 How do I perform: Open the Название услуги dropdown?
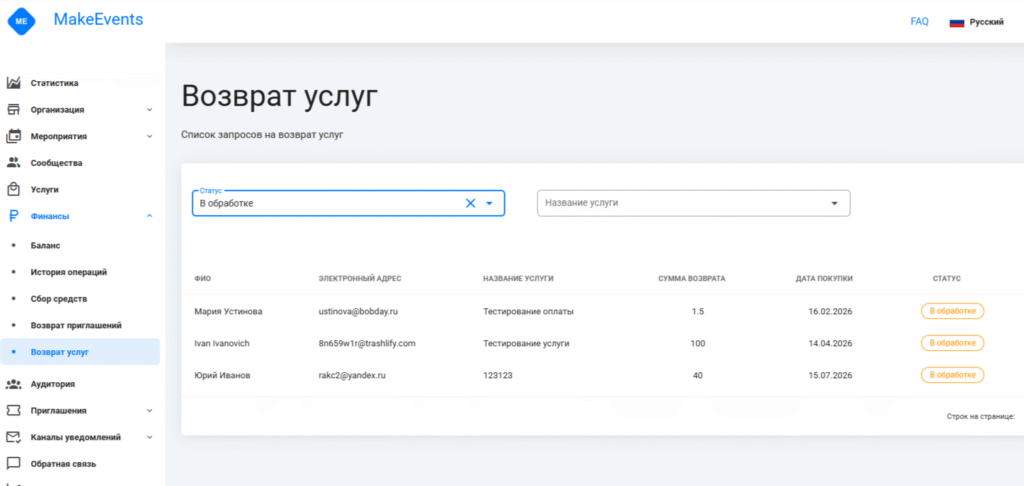pos(834,203)
